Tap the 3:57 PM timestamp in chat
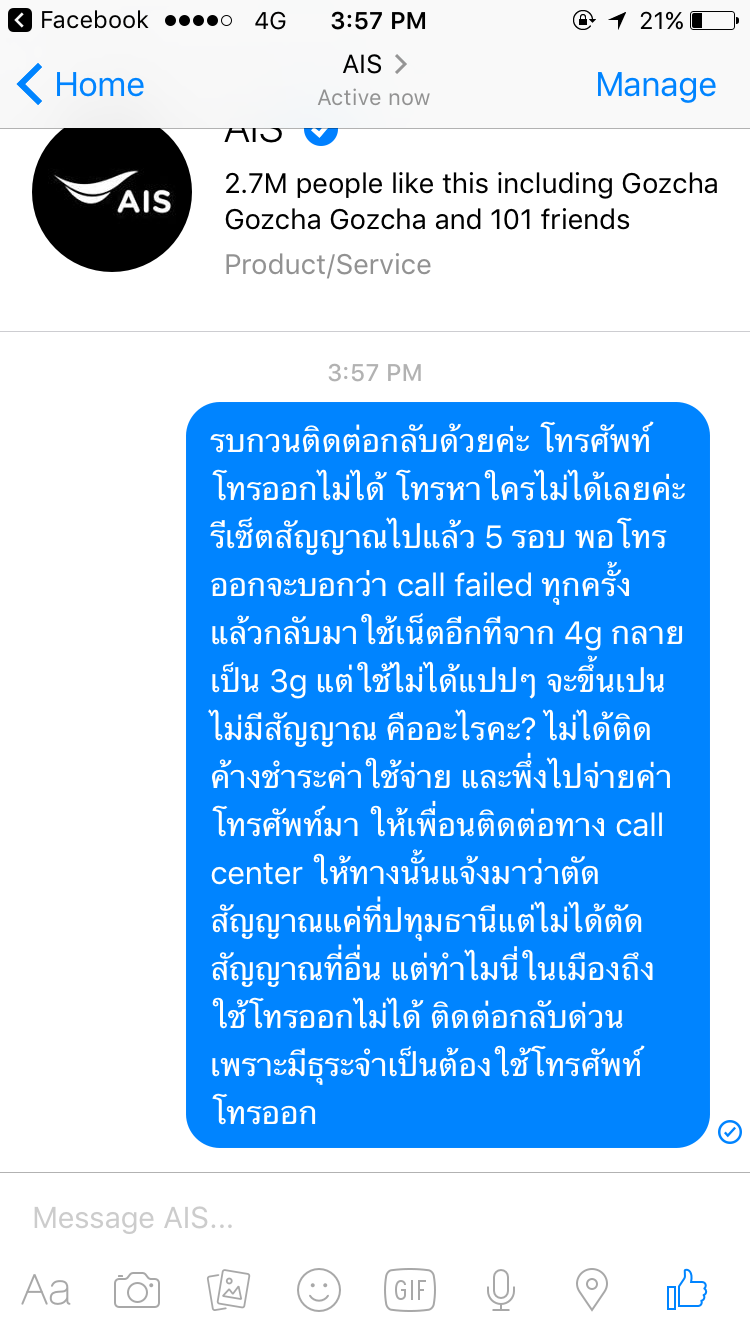Image resolution: width=750 pixels, height=1334 pixels. [x=375, y=373]
